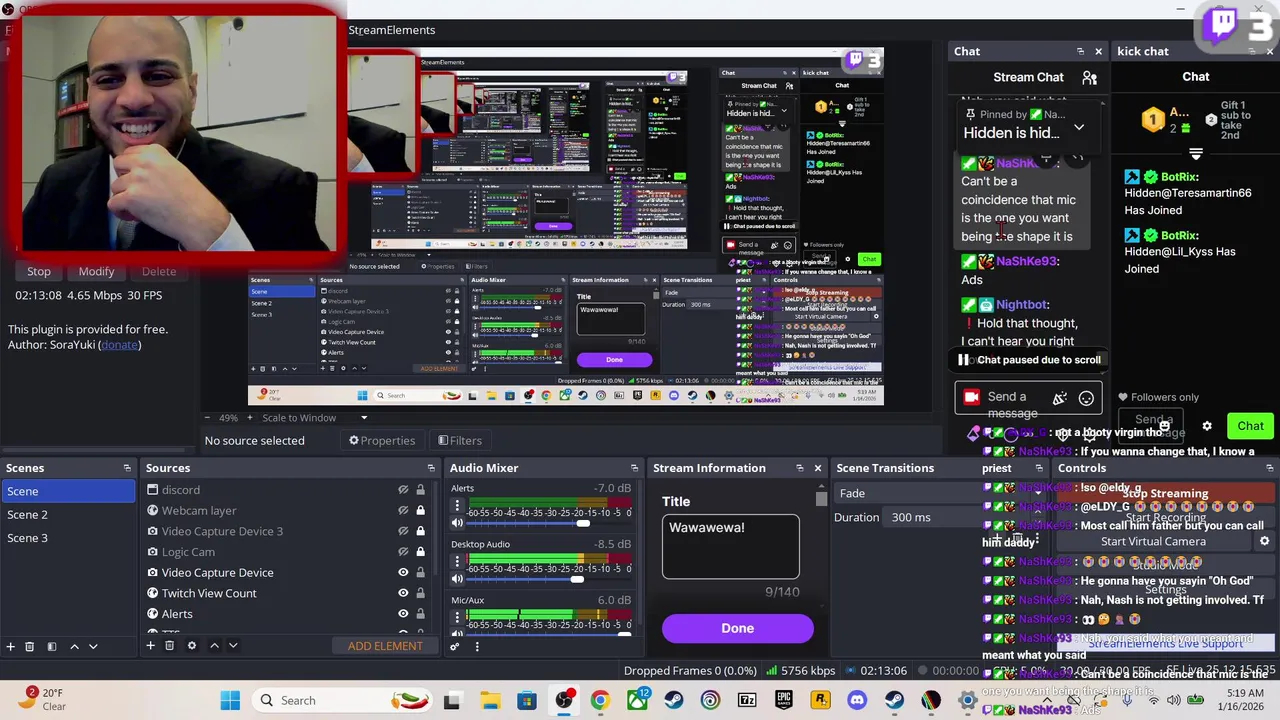
Task: Click the Stop button under webcam preview
Action: [x=39, y=271]
